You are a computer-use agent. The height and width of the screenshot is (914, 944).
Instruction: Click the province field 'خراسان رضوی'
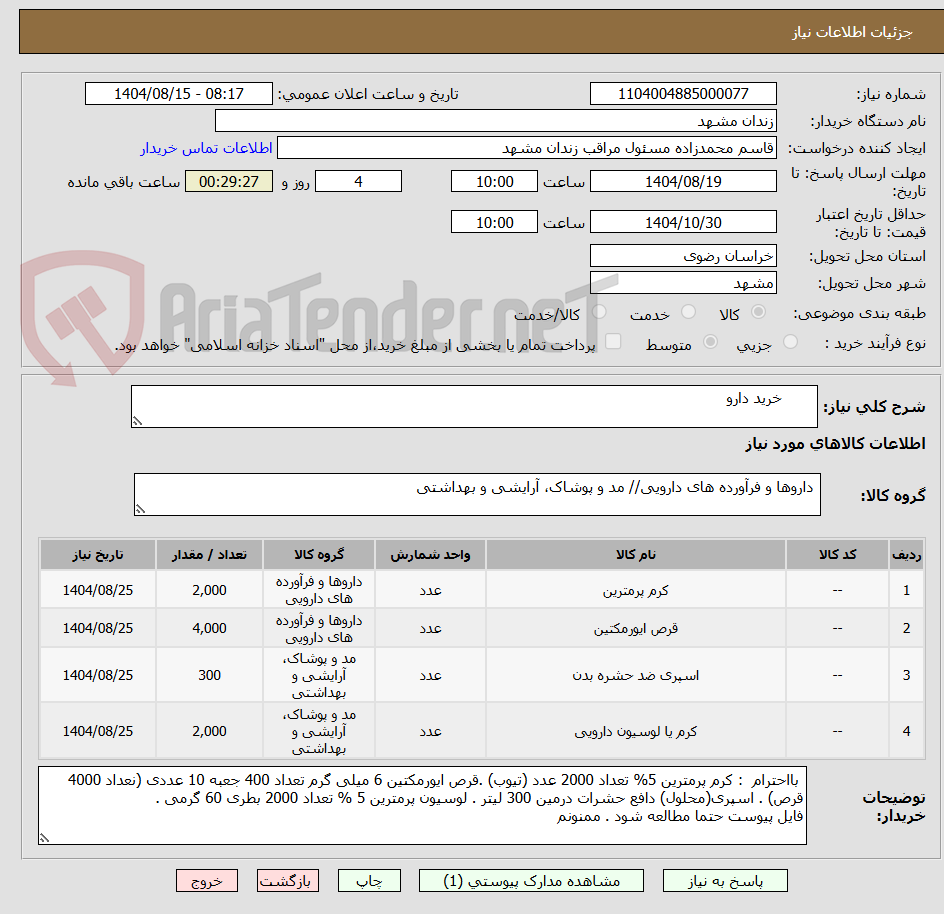[x=683, y=256]
